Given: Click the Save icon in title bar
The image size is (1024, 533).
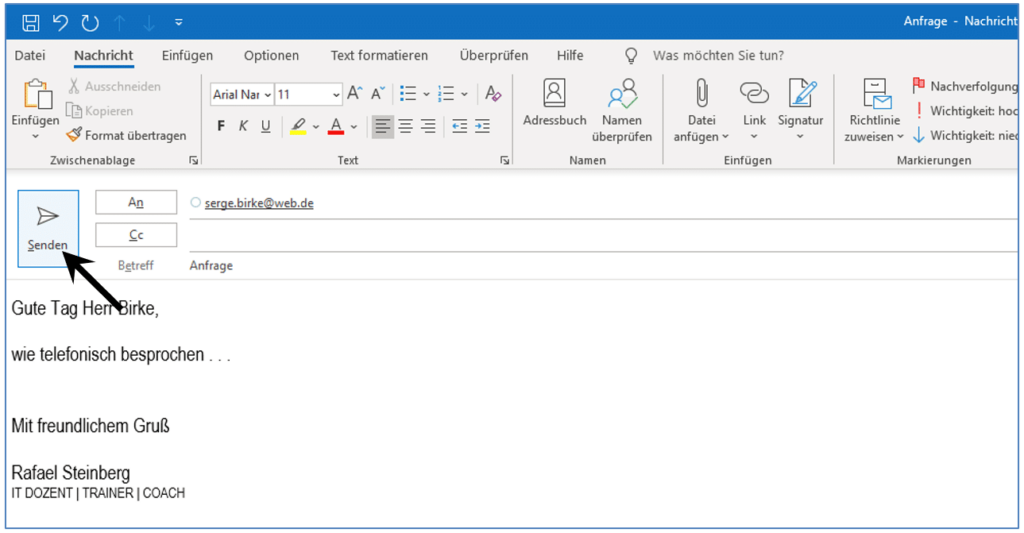Looking at the screenshot, I should point(30,23).
